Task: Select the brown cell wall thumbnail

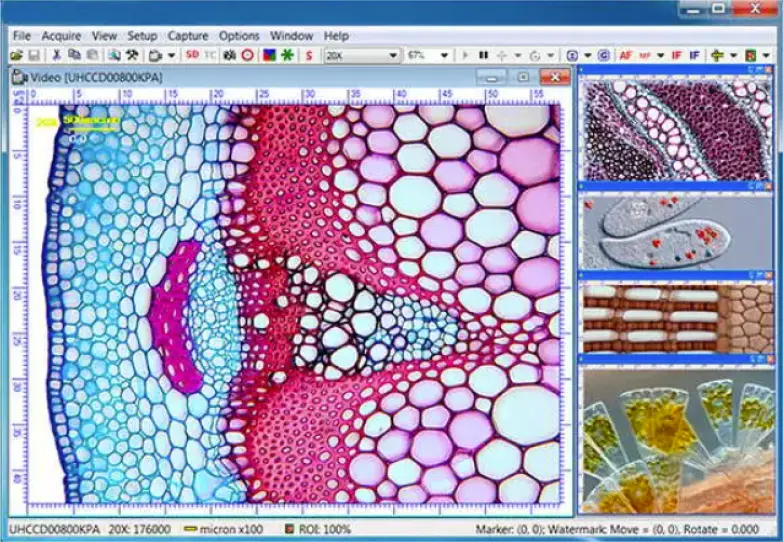Action: [677, 318]
